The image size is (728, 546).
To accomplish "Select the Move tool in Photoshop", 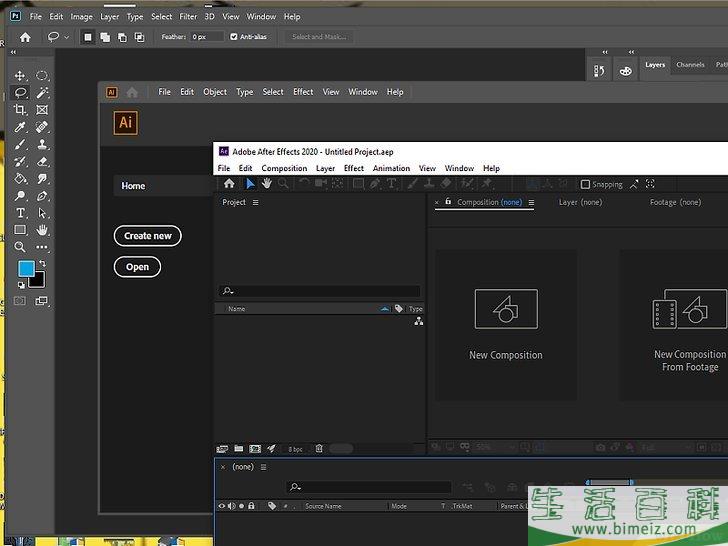I will tap(20, 75).
